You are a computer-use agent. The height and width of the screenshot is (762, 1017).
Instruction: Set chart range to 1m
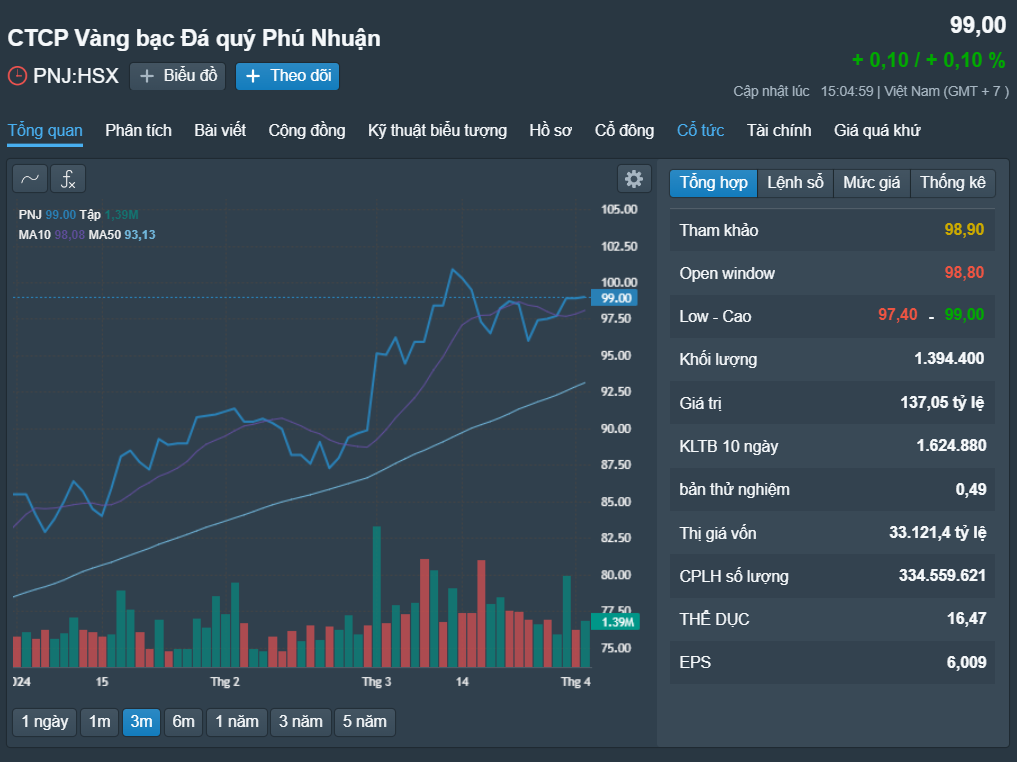tap(99, 722)
